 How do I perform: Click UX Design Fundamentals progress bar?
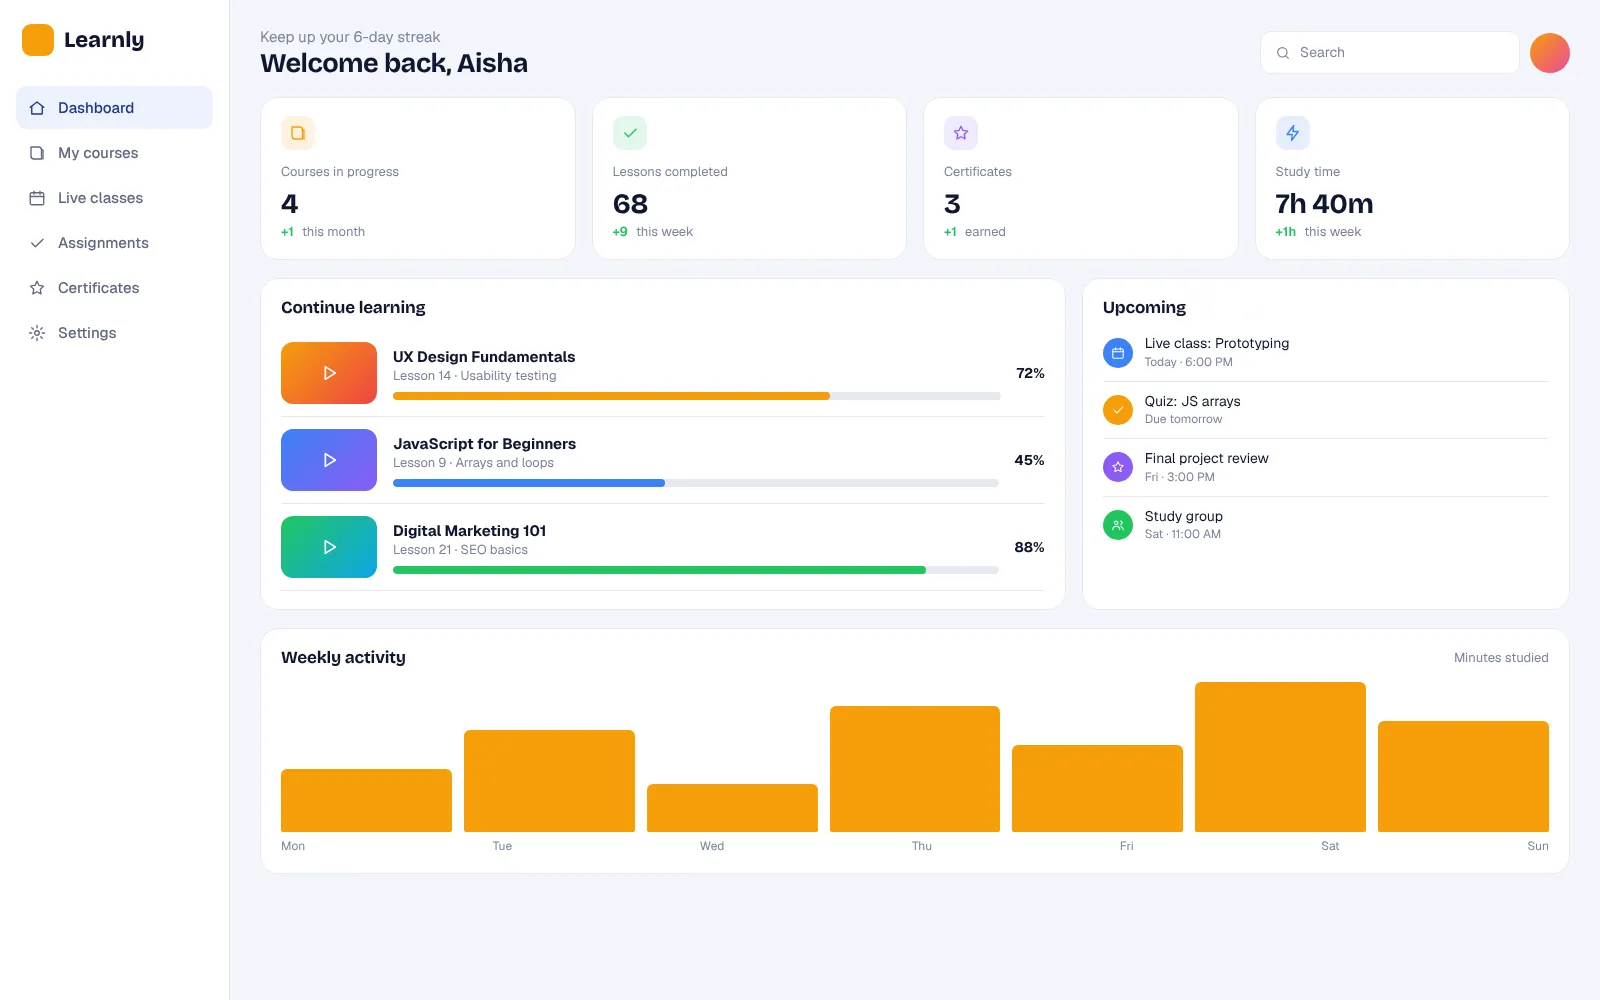(696, 396)
